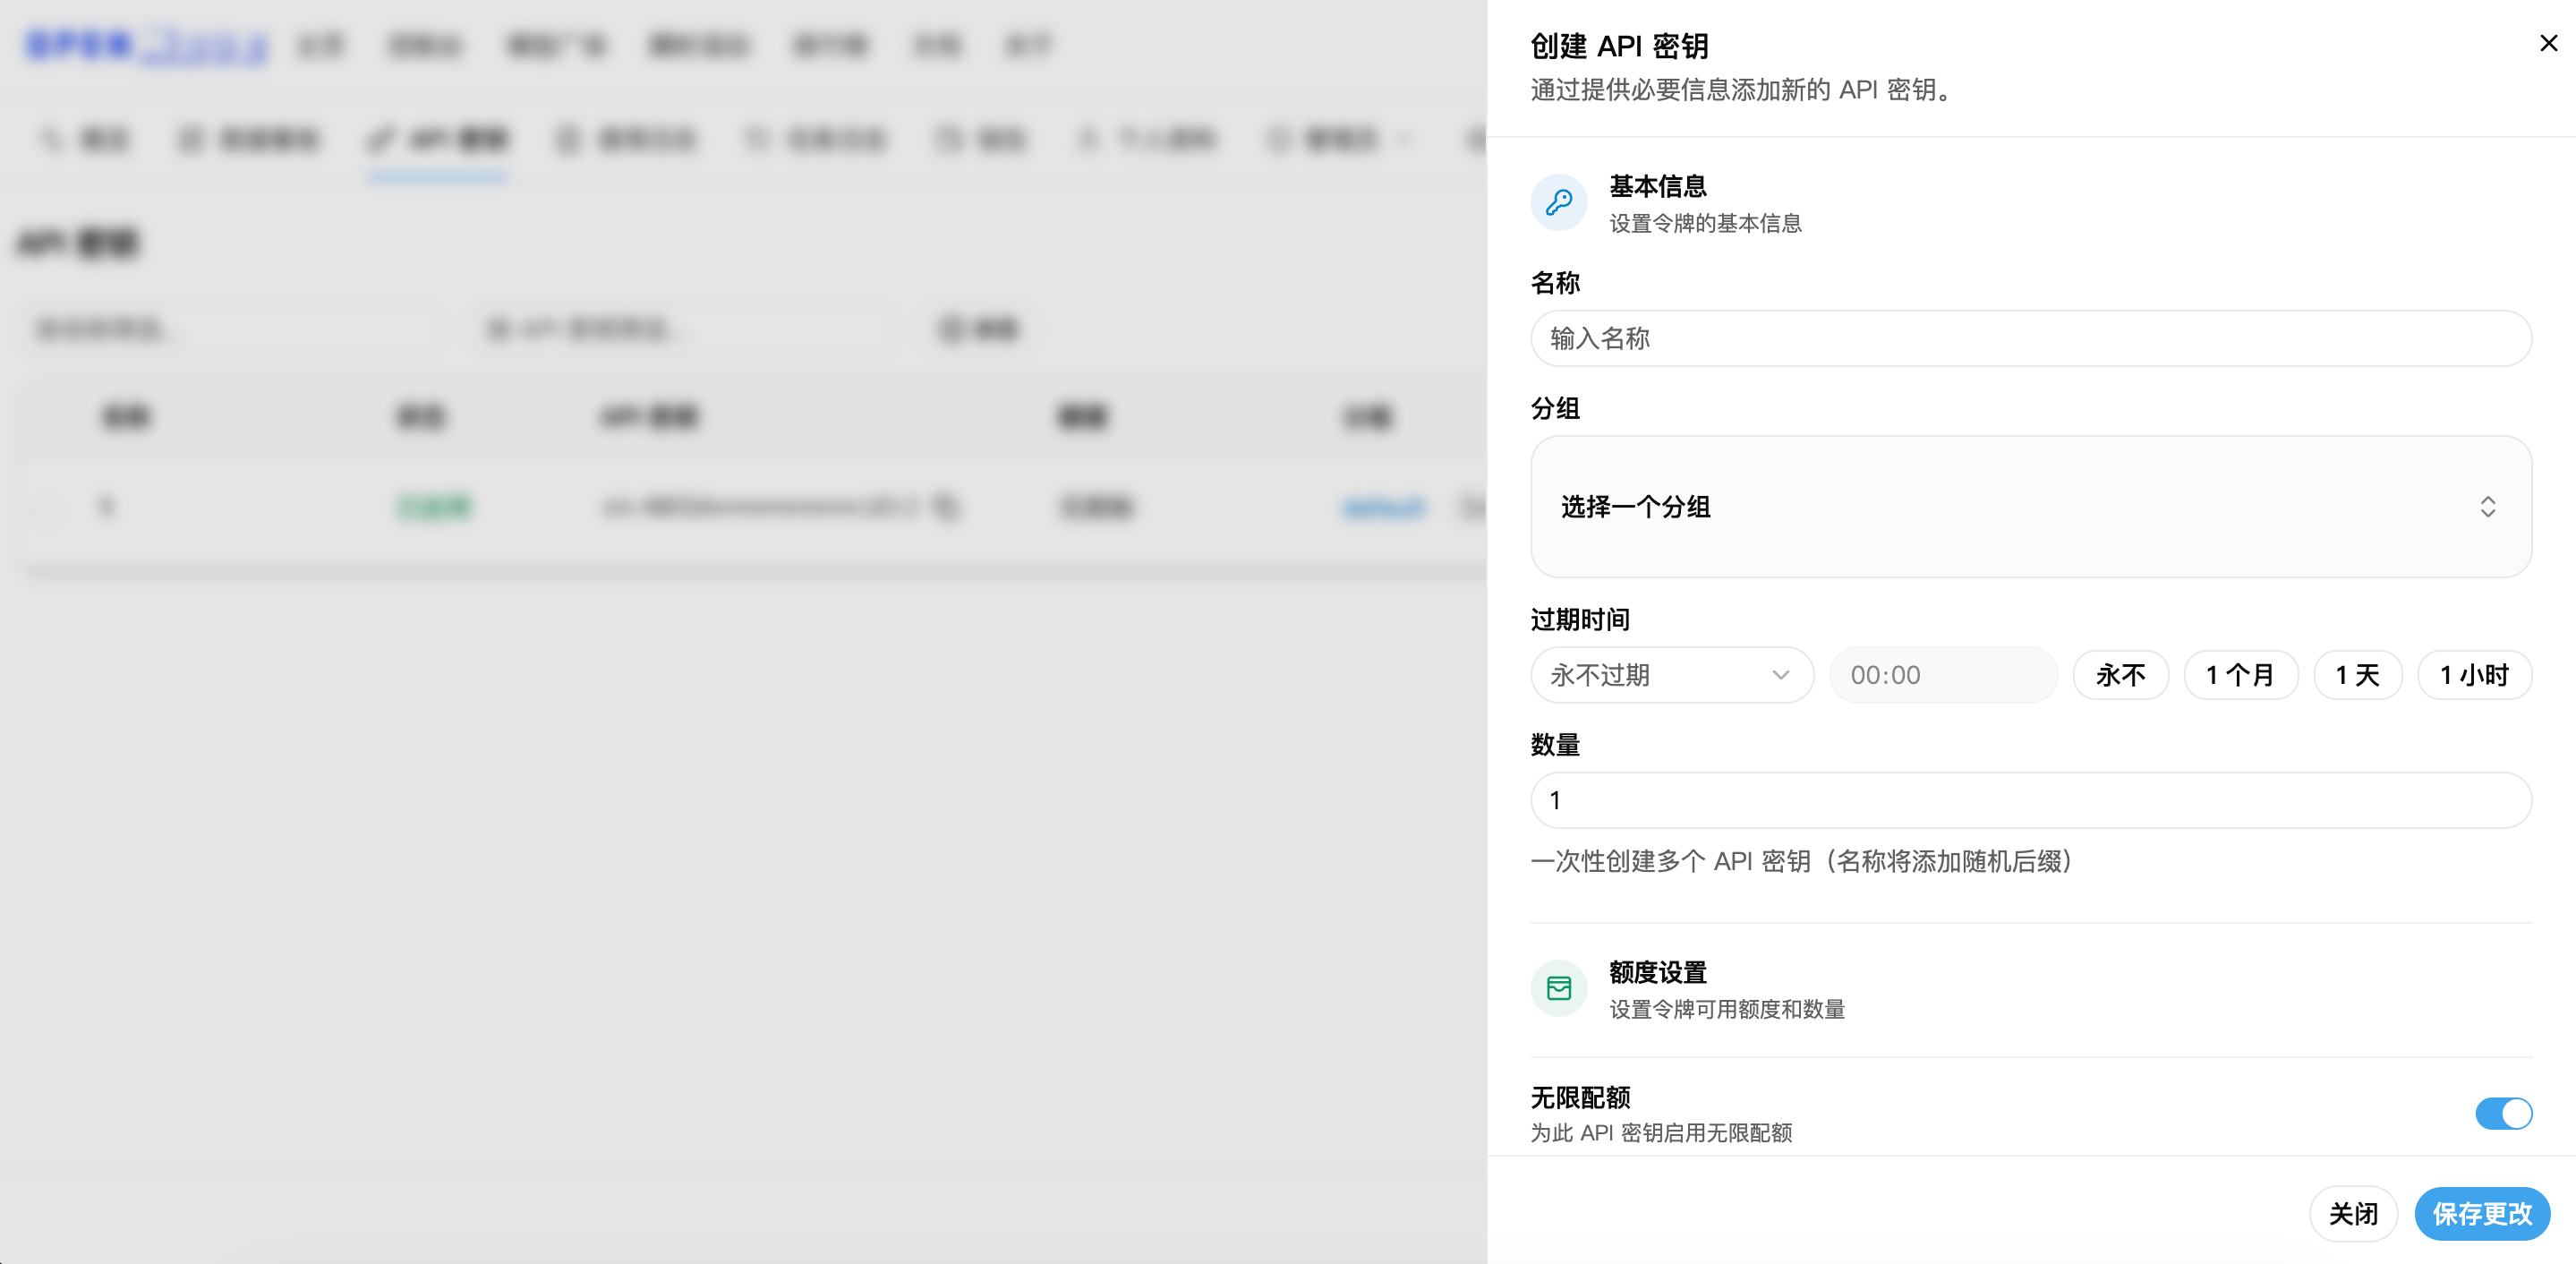Set expiry to 1 天
This screenshot has width=2576, height=1264.
[x=2357, y=675]
